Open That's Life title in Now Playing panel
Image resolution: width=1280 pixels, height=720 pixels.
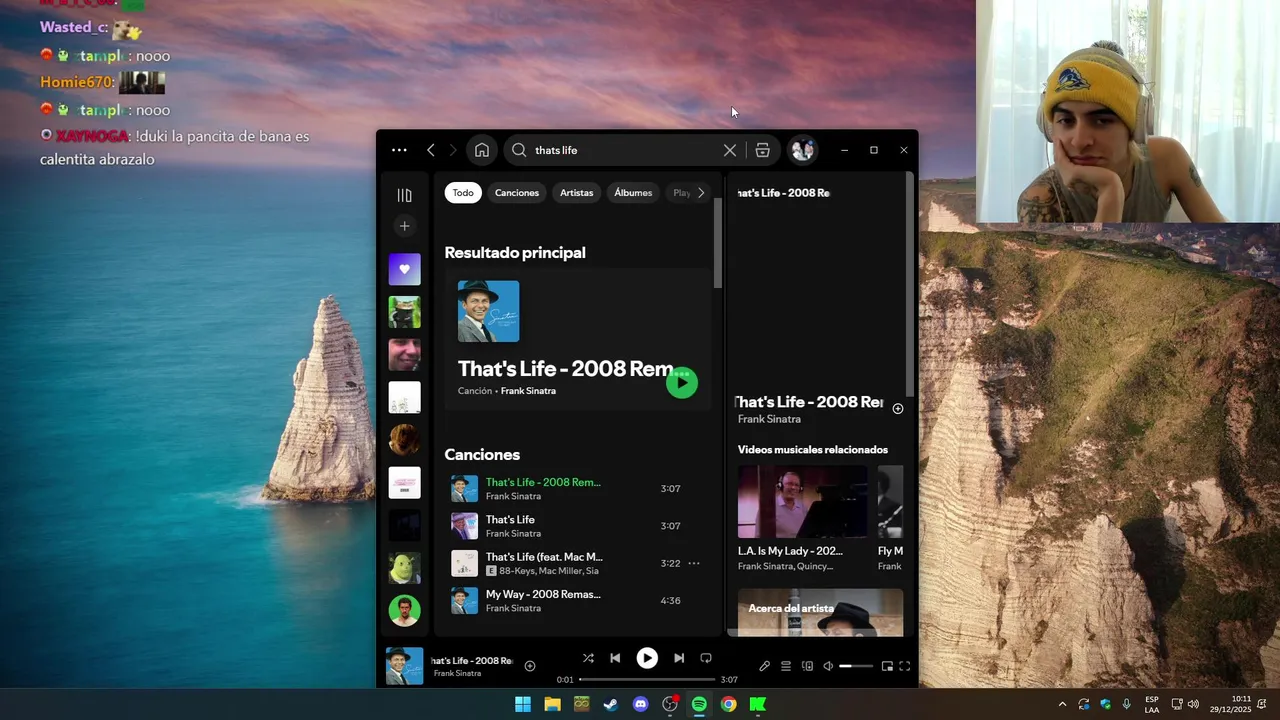[810, 402]
